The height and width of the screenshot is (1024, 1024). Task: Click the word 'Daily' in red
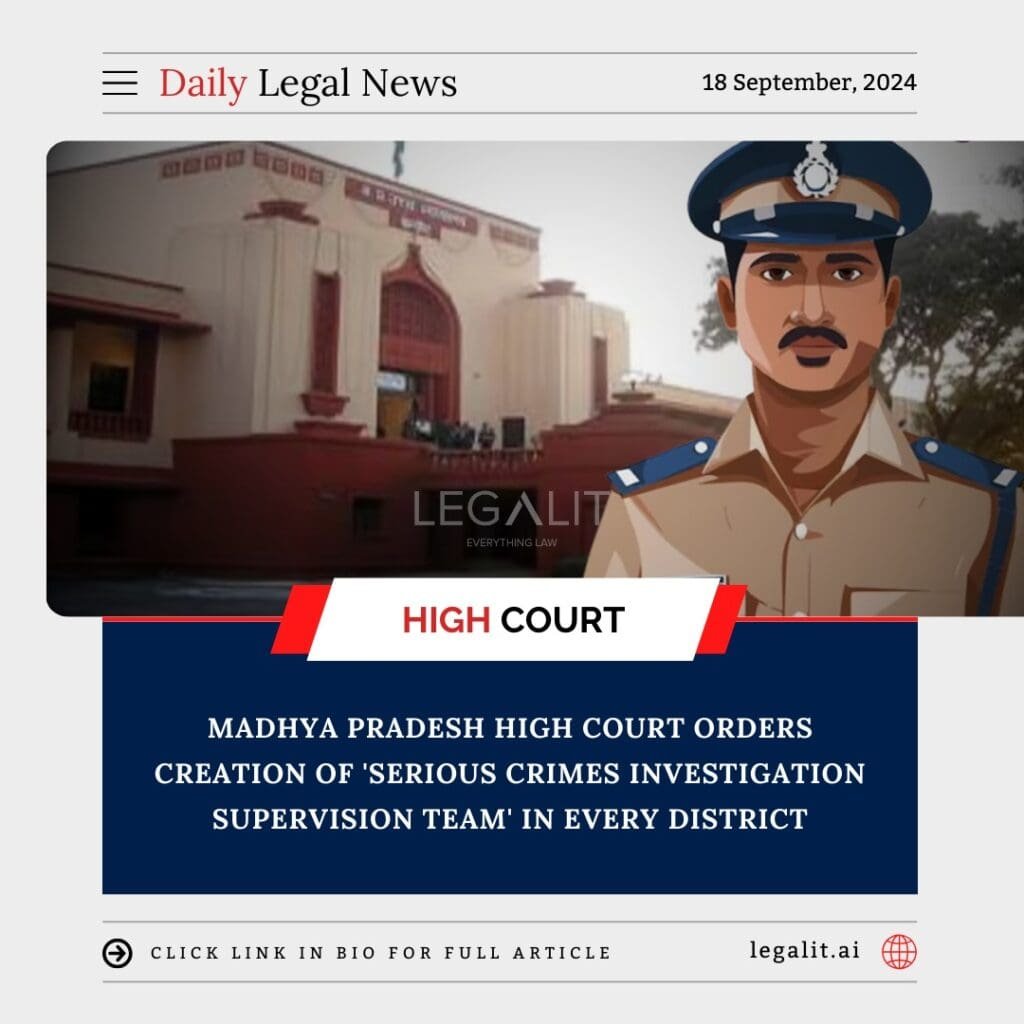203,84
